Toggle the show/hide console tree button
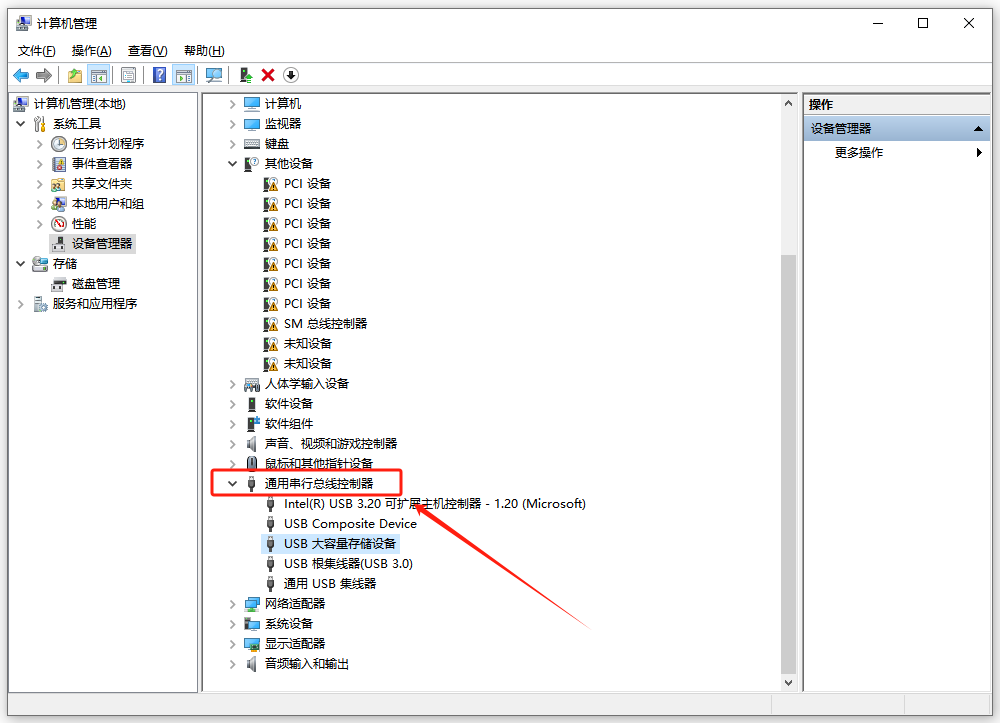Screen dimensions: 1000x723 [98, 75]
